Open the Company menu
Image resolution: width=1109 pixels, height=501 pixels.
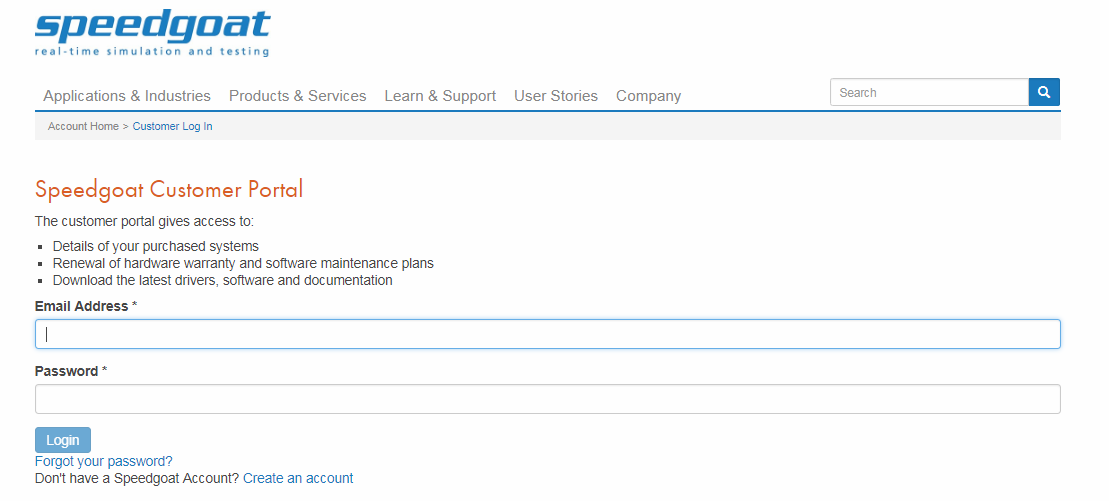649,96
